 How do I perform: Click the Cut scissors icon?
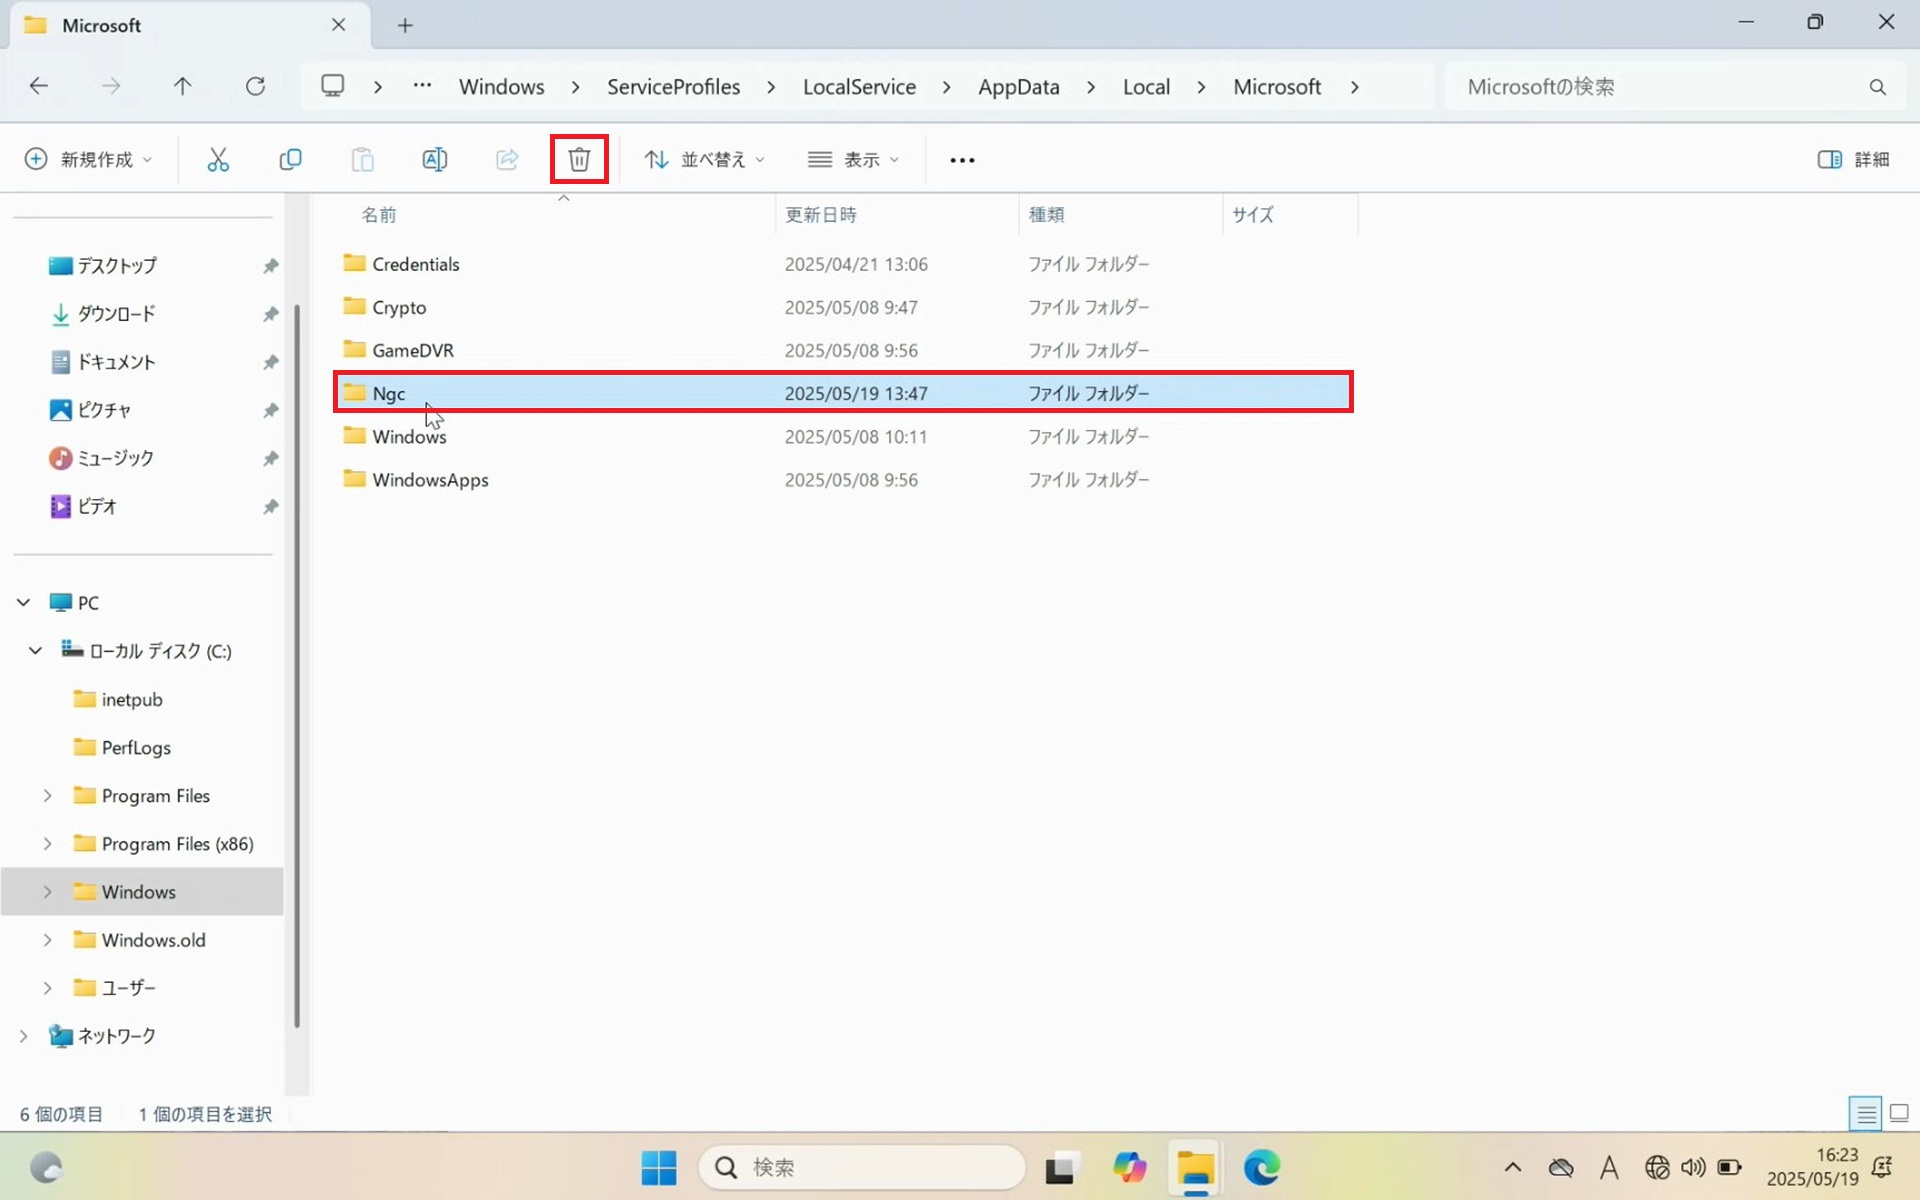tap(218, 159)
